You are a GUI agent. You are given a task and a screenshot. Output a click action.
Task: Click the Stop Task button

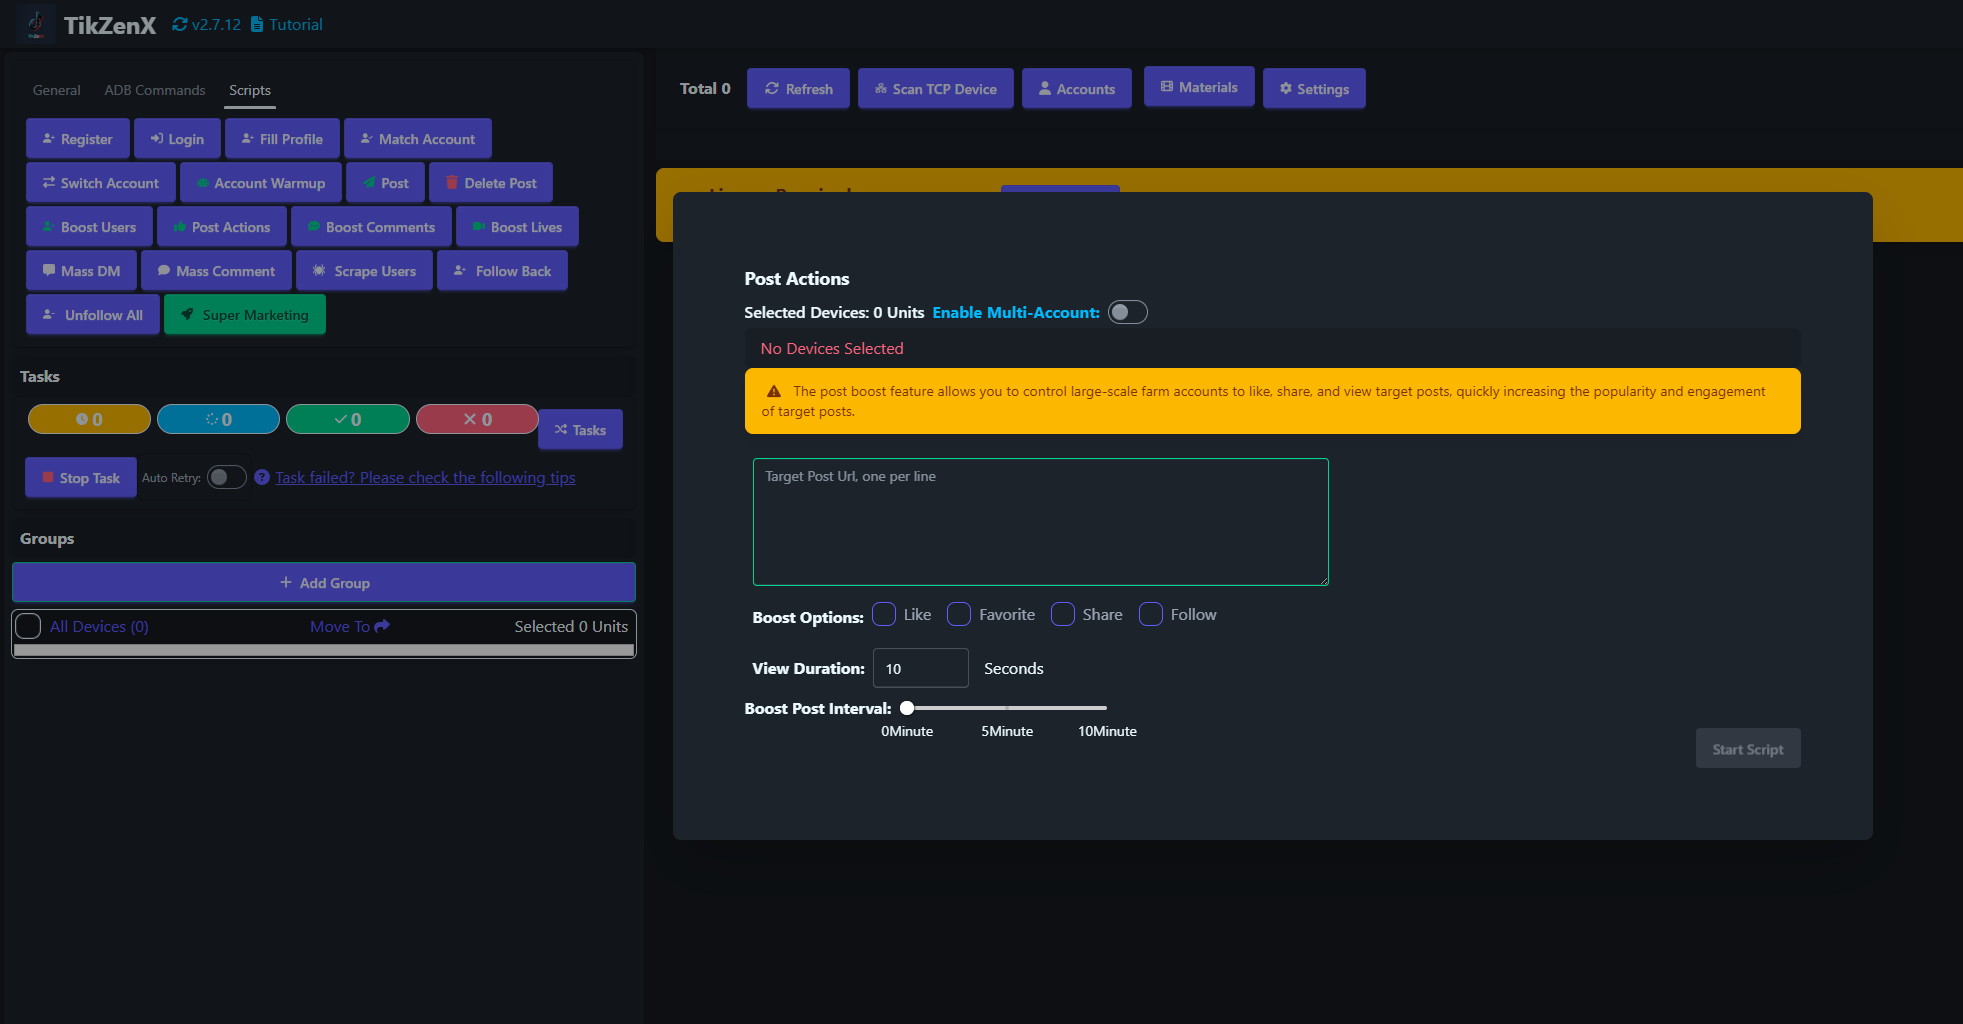click(81, 478)
